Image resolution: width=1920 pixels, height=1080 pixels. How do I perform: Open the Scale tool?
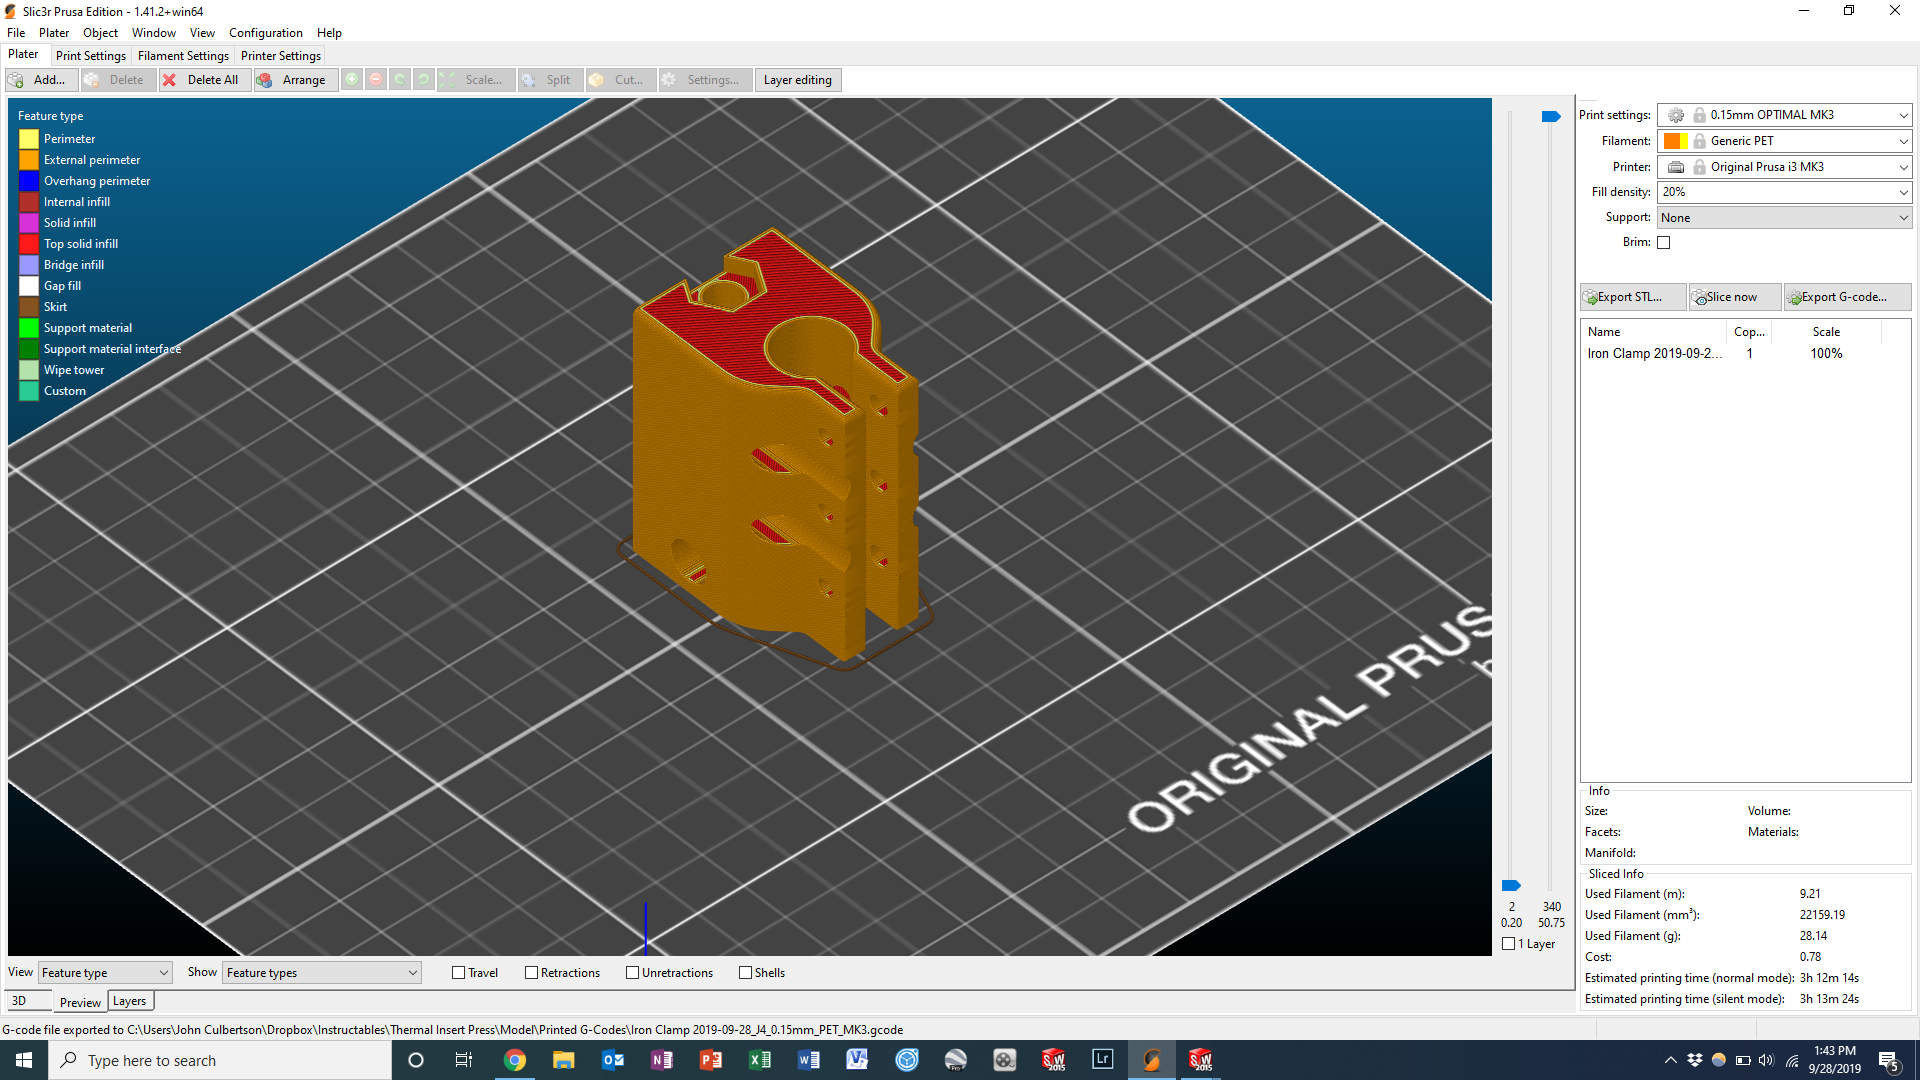click(476, 79)
